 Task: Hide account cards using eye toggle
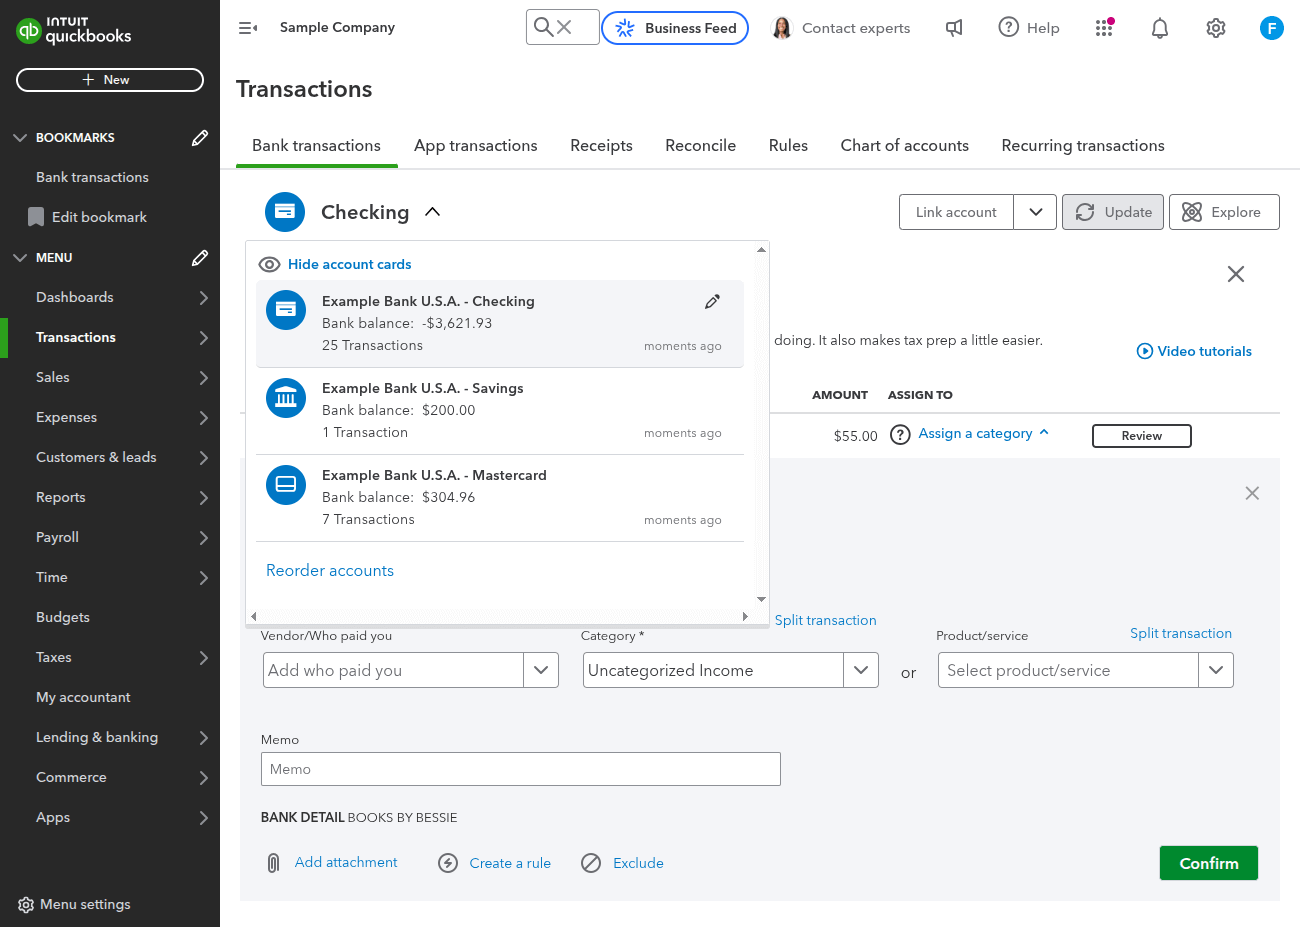click(269, 264)
